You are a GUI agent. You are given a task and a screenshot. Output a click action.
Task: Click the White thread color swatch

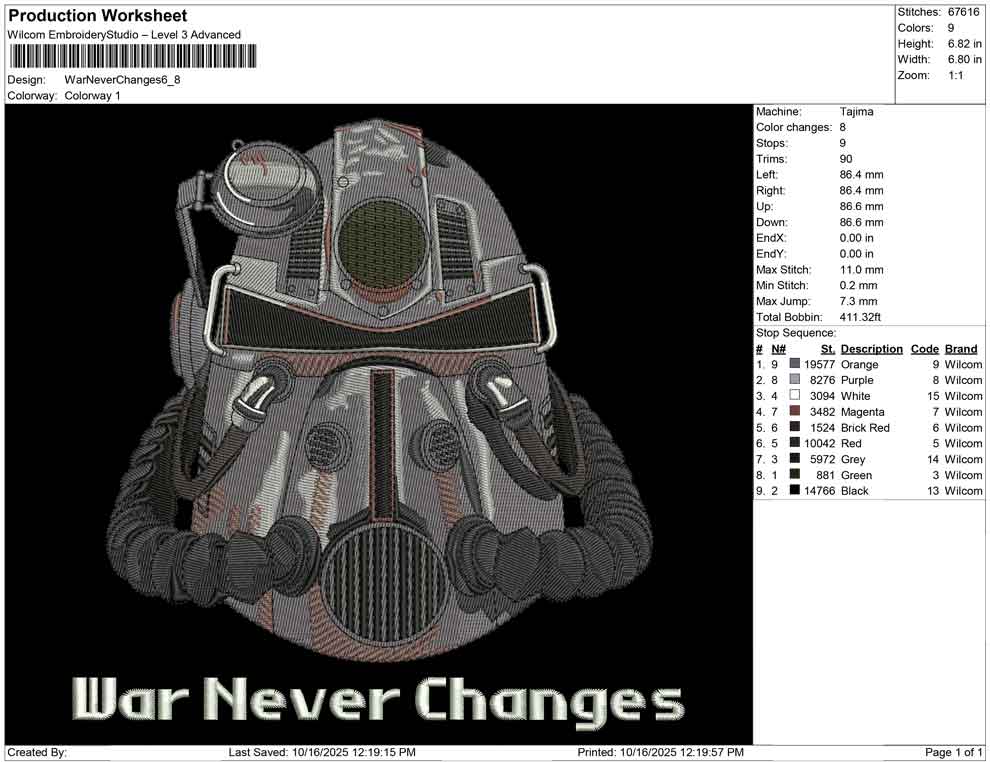tap(794, 395)
